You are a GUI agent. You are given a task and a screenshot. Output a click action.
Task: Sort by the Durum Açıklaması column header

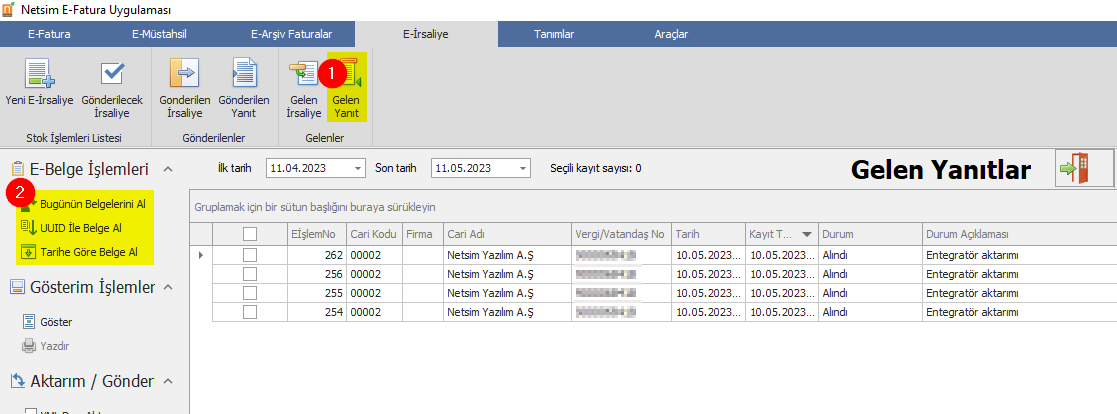[1019, 234]
